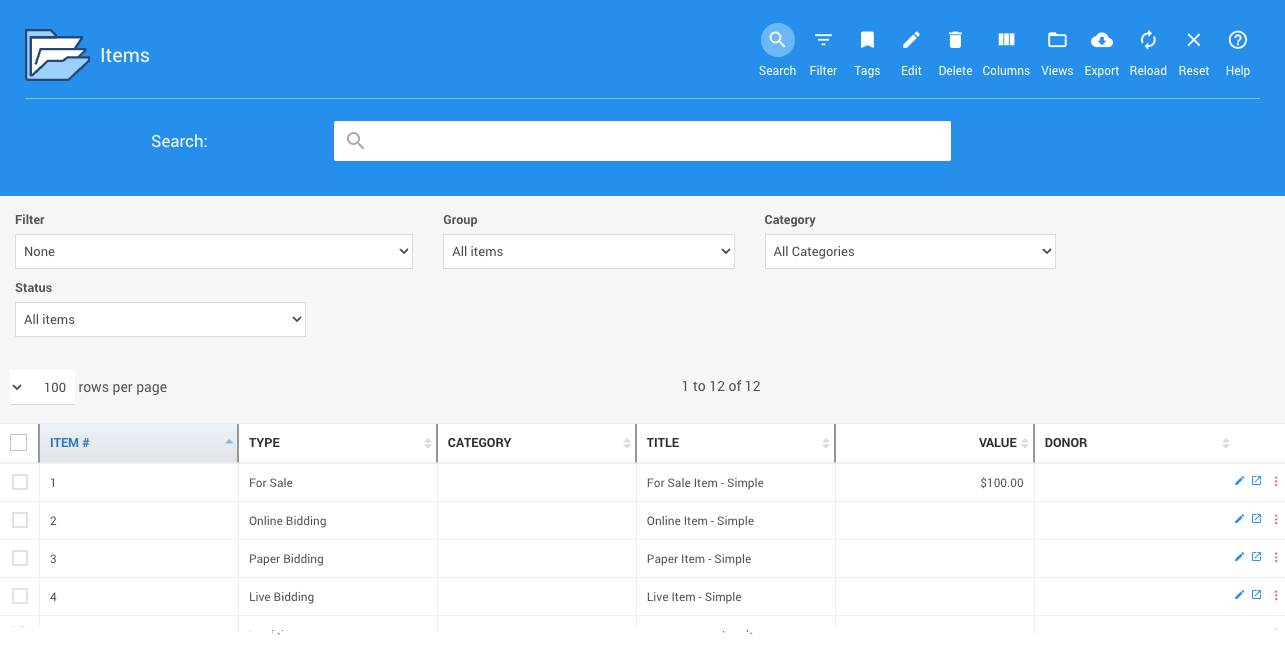Open the Tags bookmark icon
Image resolution: width=1285 pixels, height=659 pixels.
[867, 41]
